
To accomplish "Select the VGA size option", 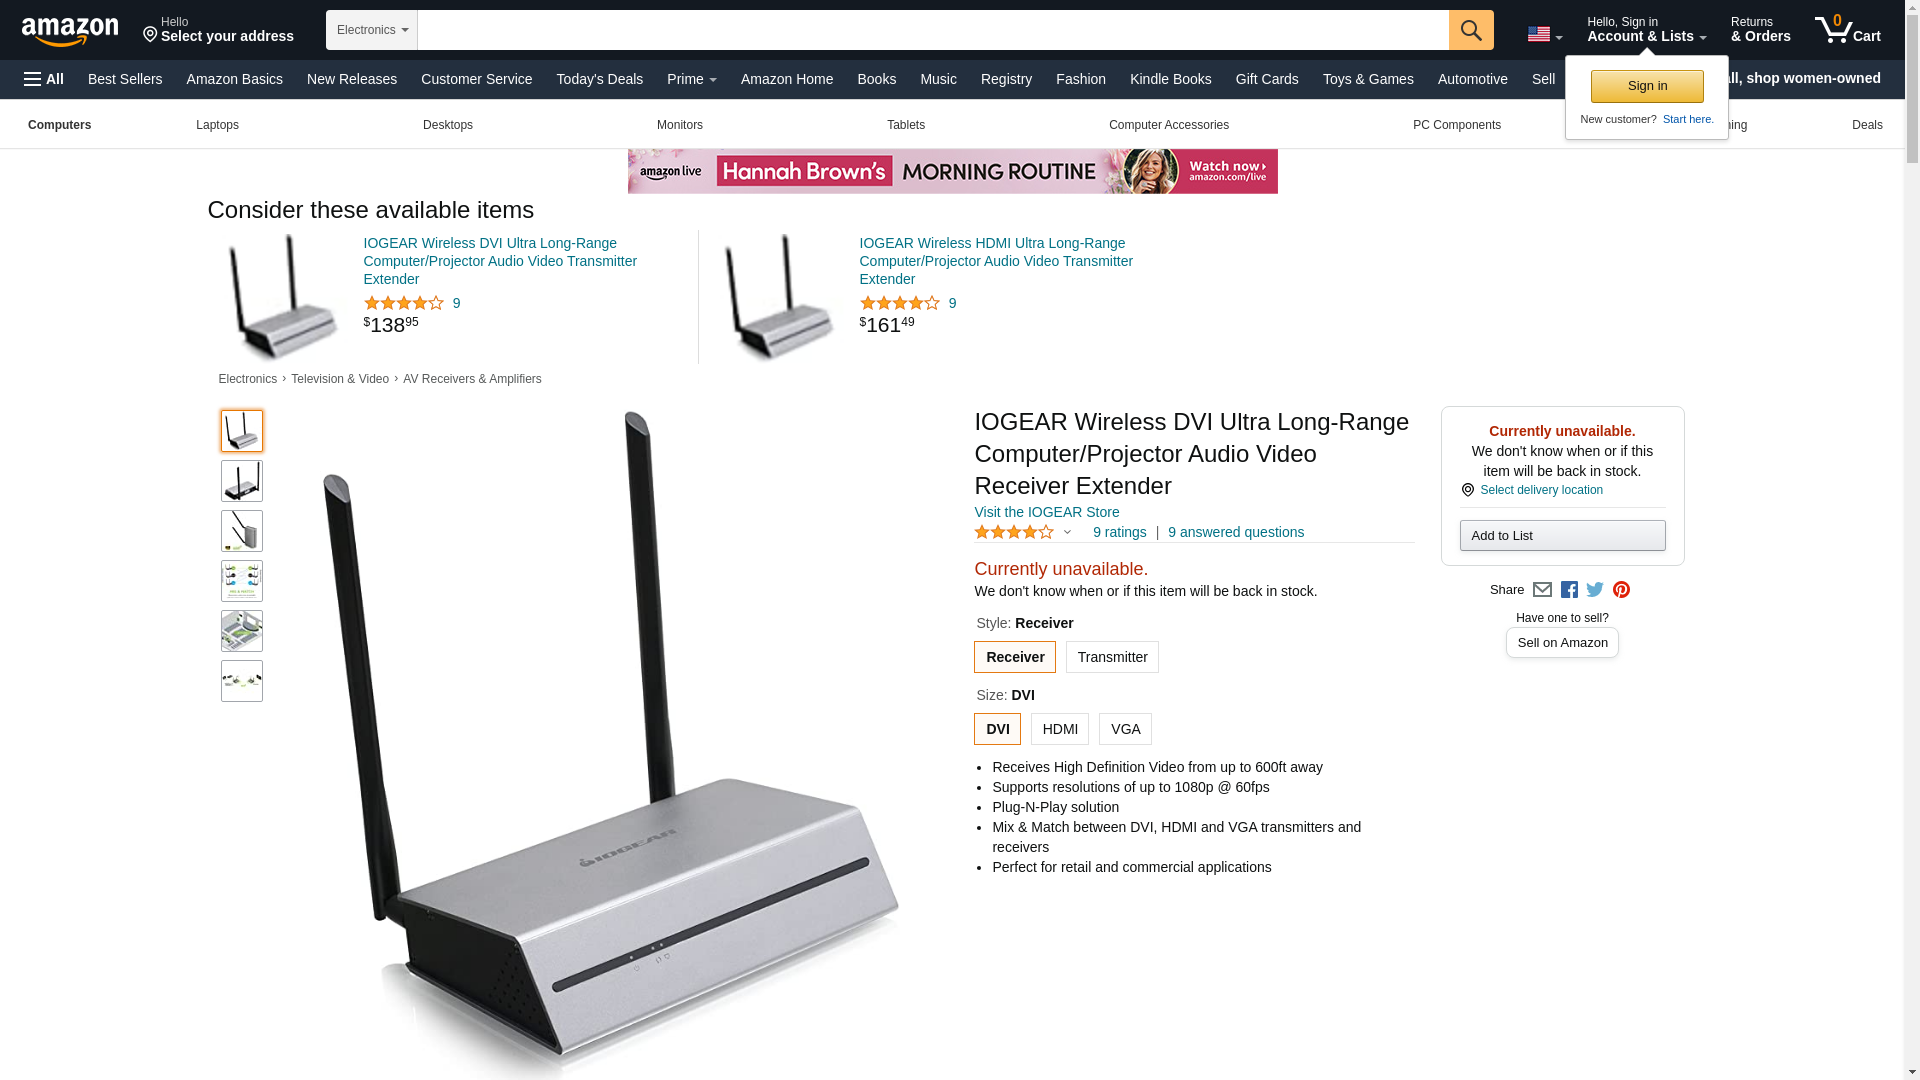I will [1125, 729].
